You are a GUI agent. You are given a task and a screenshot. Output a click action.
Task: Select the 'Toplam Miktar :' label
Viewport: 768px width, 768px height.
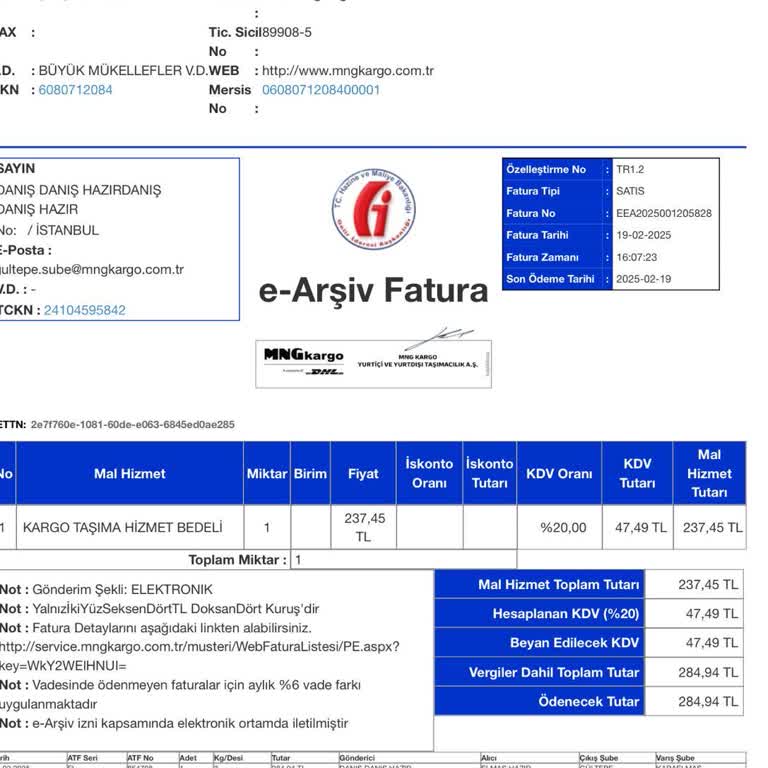pyautogui.click(x=238, y=560)
